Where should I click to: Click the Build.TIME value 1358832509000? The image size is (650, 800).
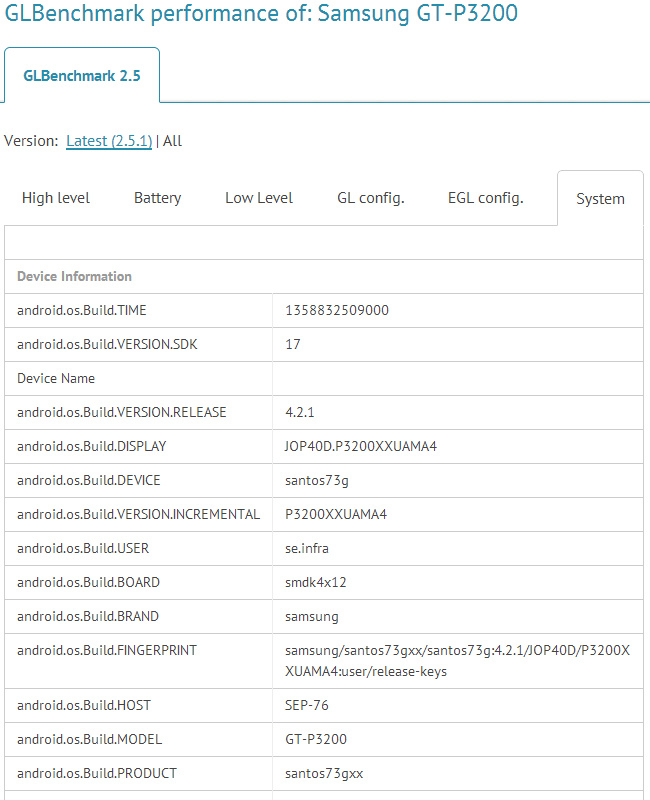(x=337, y=310)
